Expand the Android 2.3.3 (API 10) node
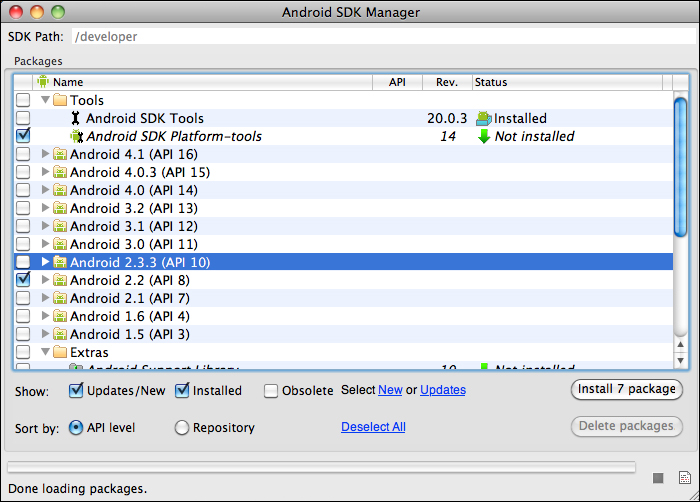 point(45,262)
